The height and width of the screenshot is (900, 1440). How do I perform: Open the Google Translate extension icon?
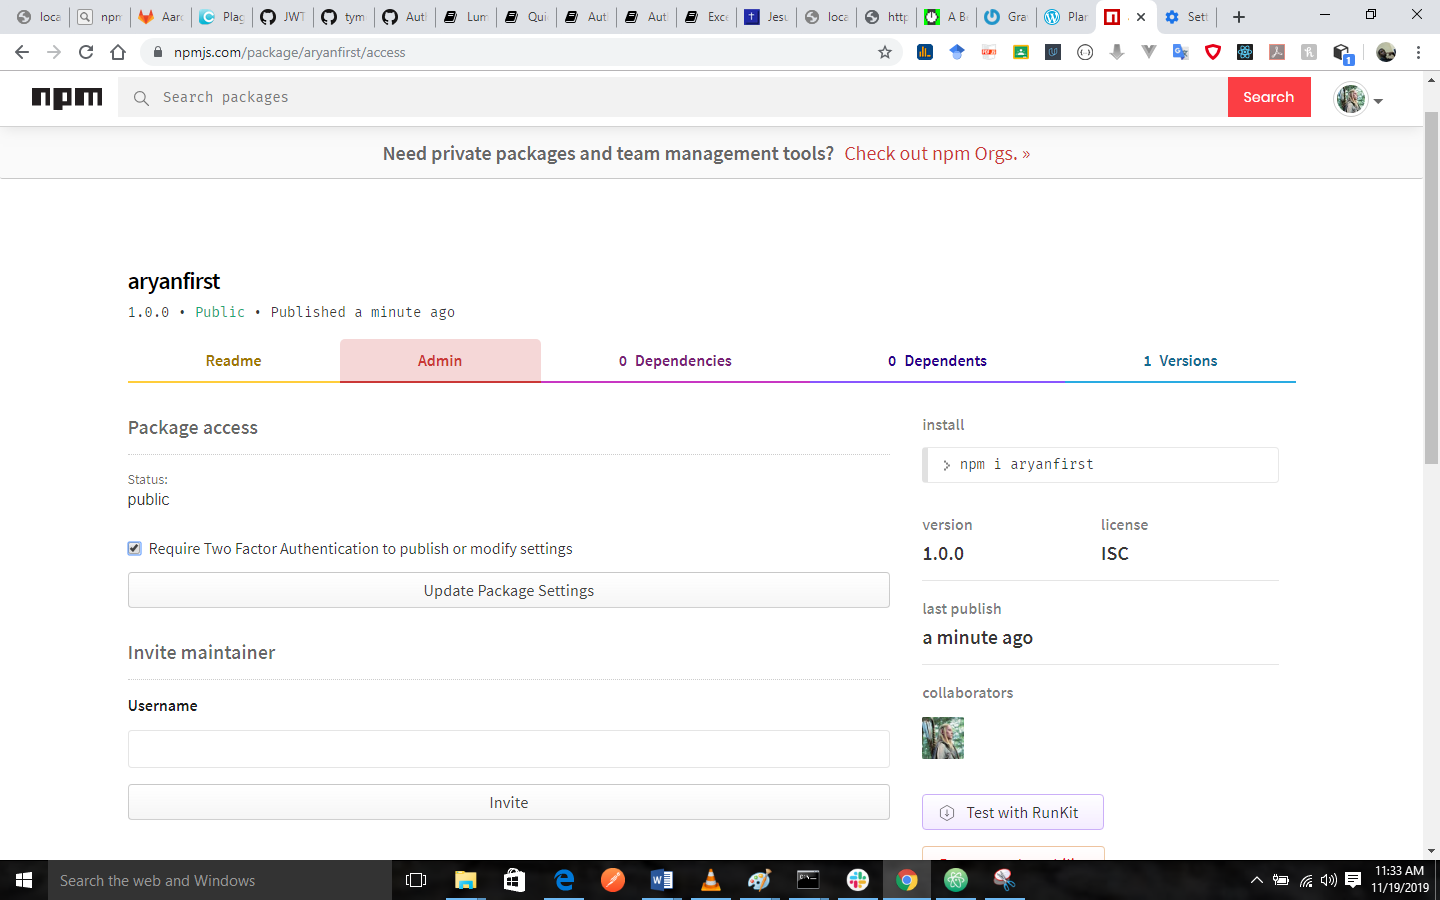[1181, 52]
